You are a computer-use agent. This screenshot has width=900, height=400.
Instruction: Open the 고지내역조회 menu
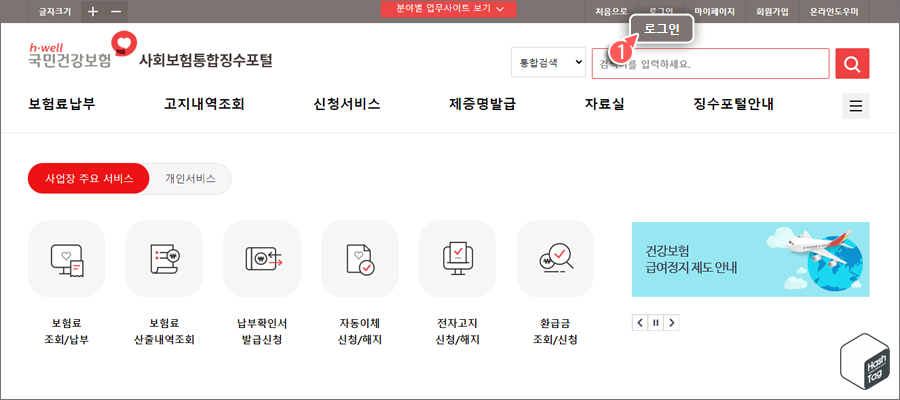(204, 104)
